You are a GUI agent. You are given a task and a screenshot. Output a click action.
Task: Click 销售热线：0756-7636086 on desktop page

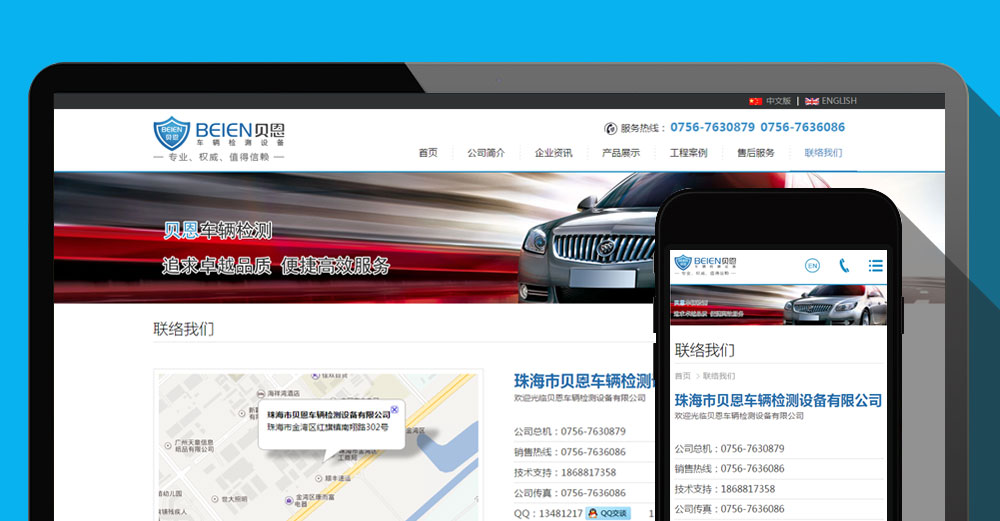pyautogui.click(x=570, y=452)
